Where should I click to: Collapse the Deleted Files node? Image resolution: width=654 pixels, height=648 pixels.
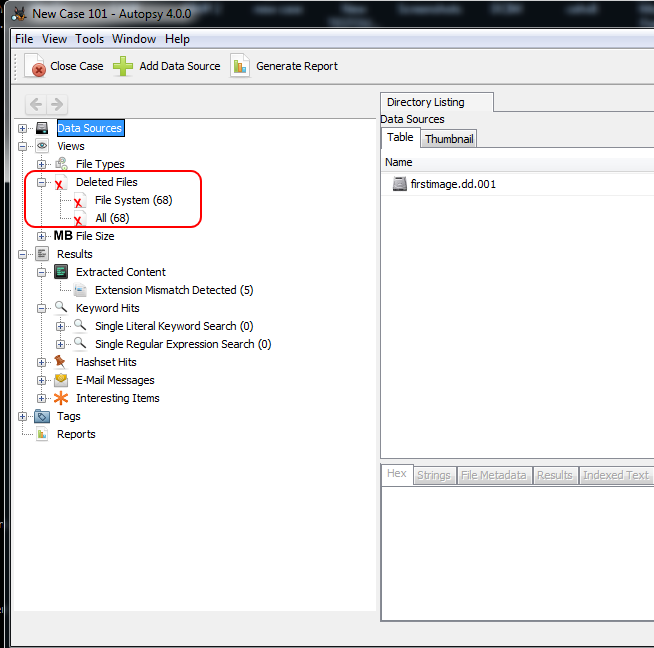pos(41,182)
